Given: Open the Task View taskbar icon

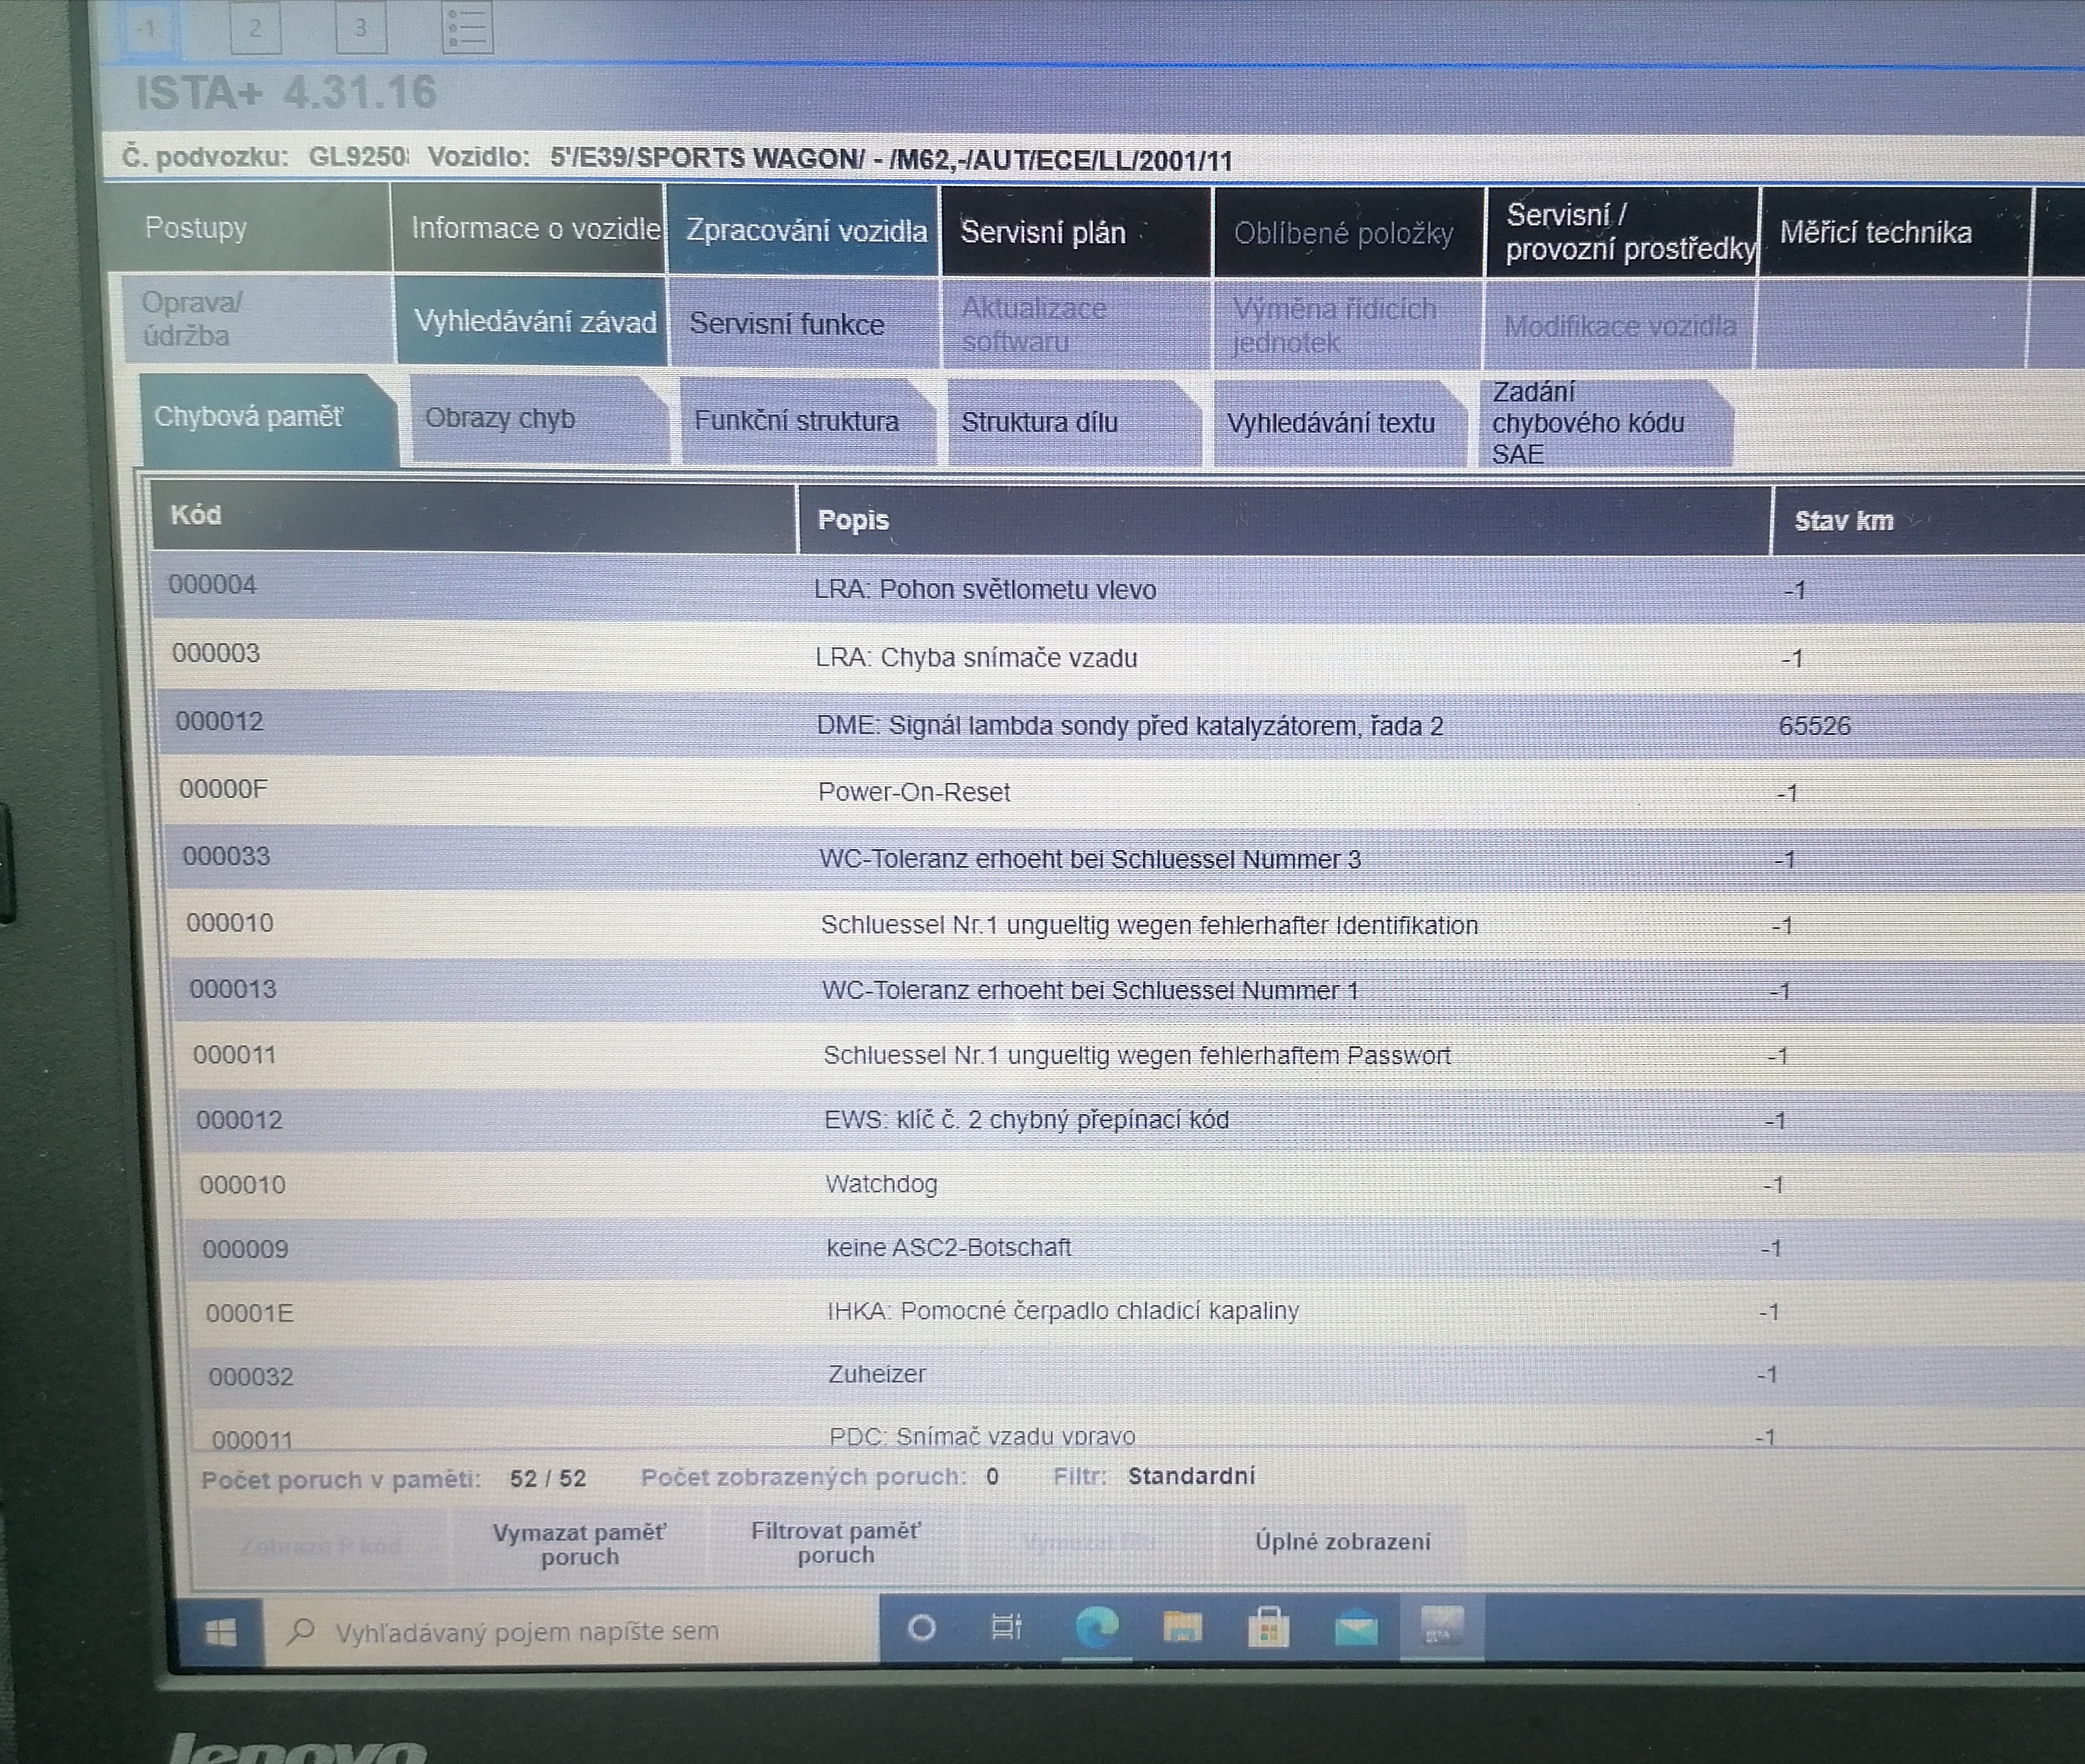Looking at the screenshot, I should pyautogui.click(x=1006, y=1628).
